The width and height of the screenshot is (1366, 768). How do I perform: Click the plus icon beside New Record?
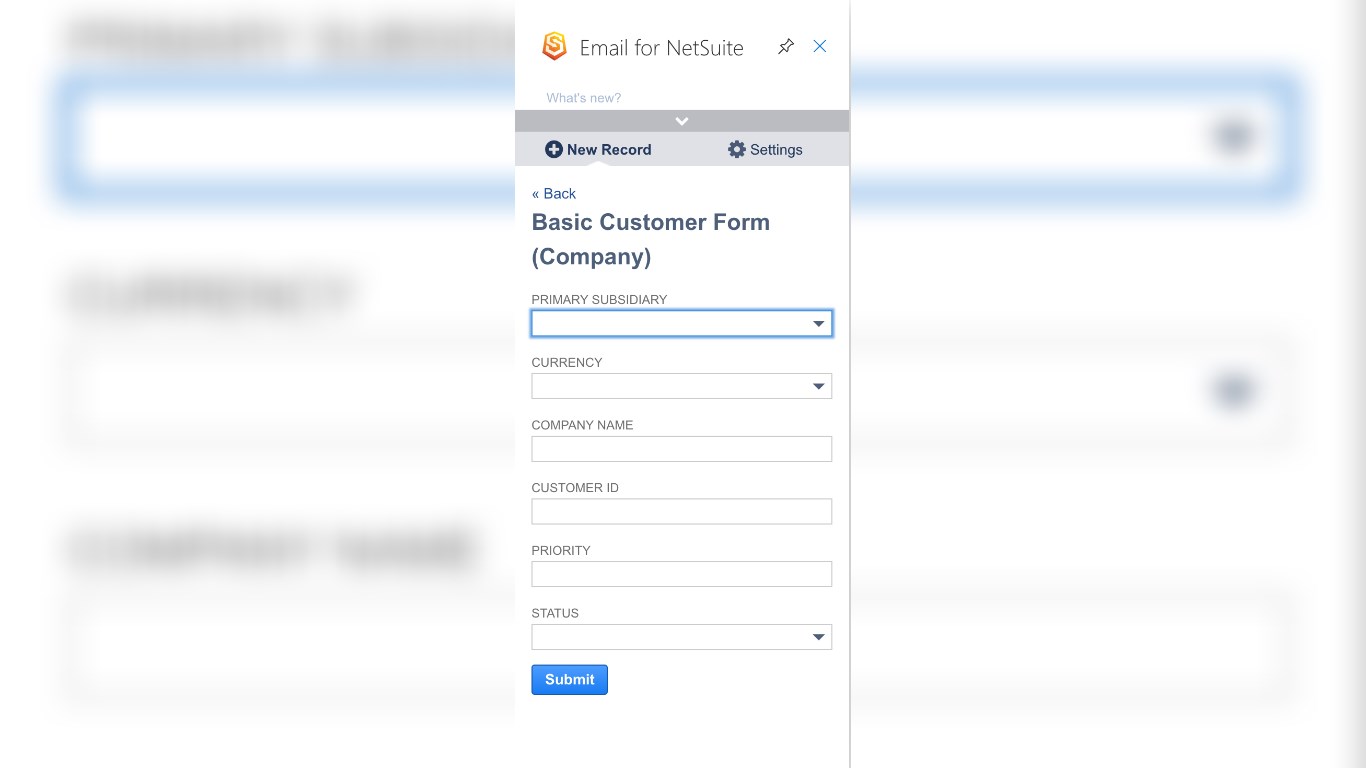pos(554,149)
